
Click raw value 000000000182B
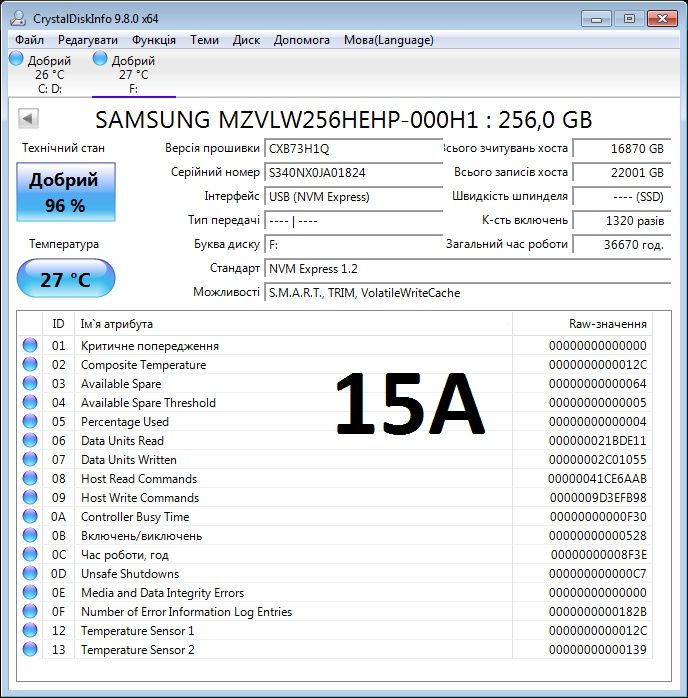[597, 612]
